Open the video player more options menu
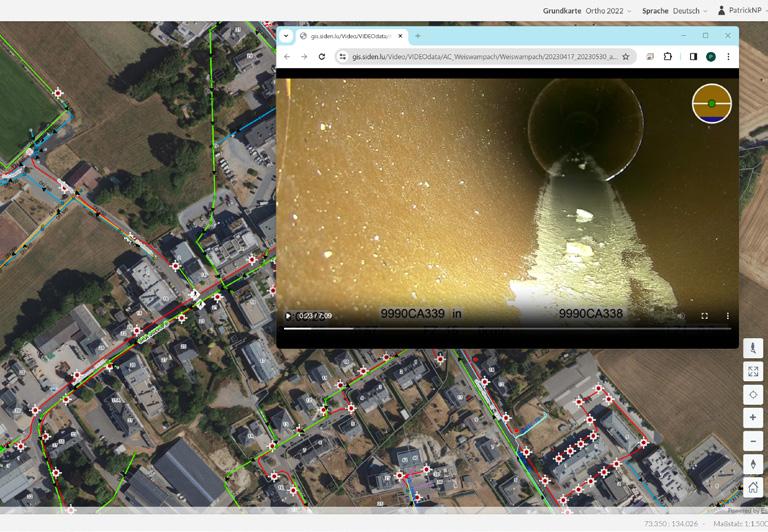 point(728,316)
